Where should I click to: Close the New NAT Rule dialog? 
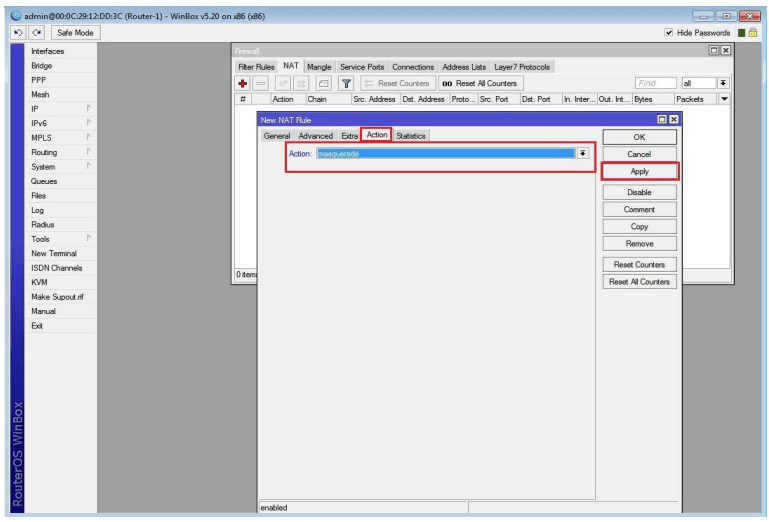tap(674, 119)
